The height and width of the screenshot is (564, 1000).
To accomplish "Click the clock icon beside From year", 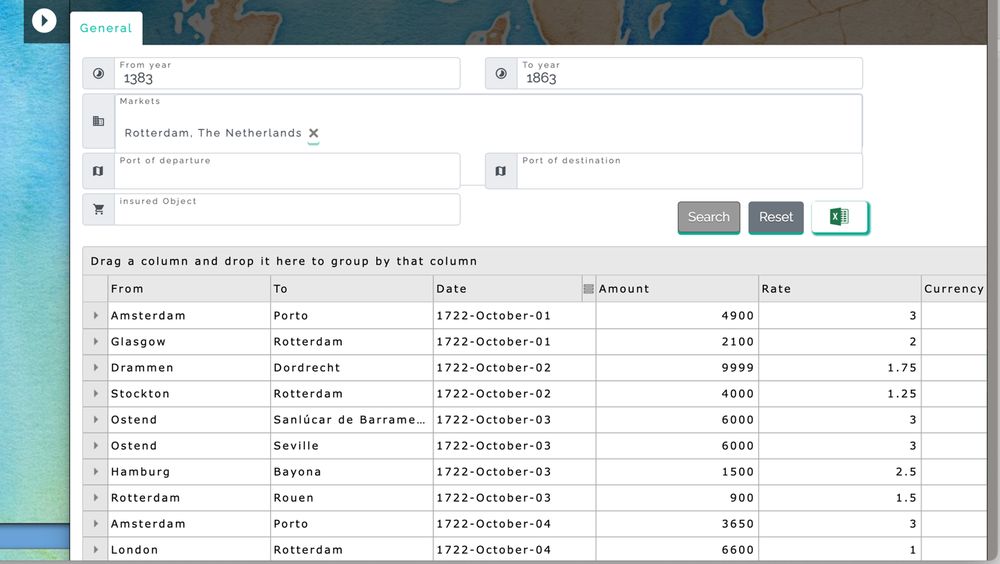I will [x=98, y=73].
